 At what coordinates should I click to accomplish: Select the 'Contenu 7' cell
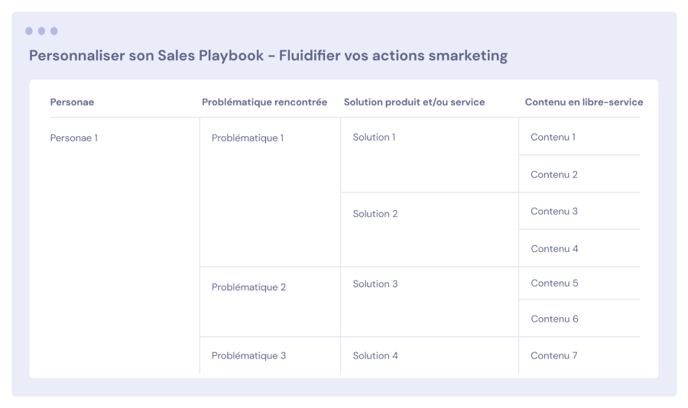(554, 355)
